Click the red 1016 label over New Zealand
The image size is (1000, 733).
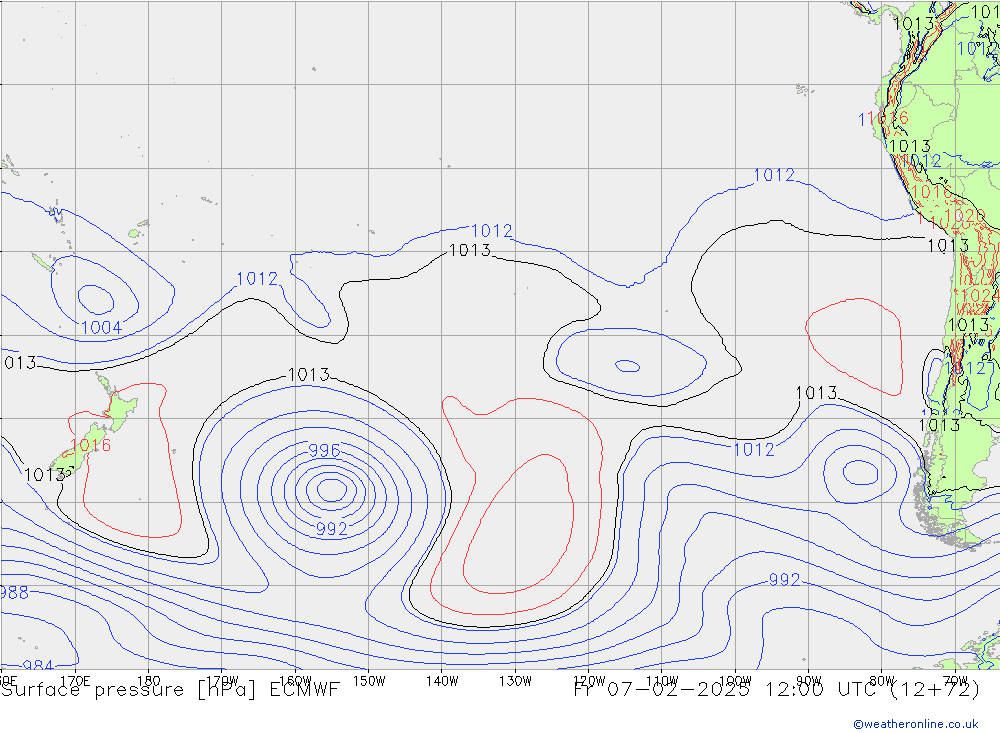[91, 445]
